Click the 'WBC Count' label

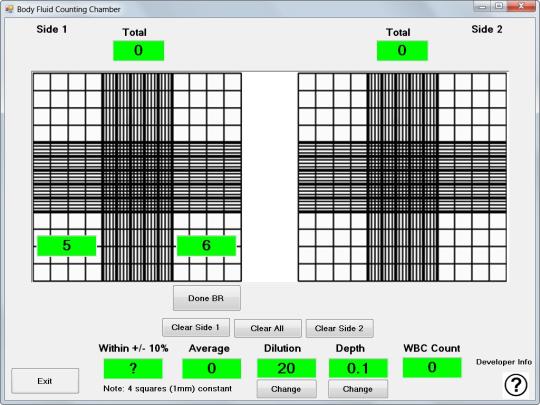tap(432, 348)
